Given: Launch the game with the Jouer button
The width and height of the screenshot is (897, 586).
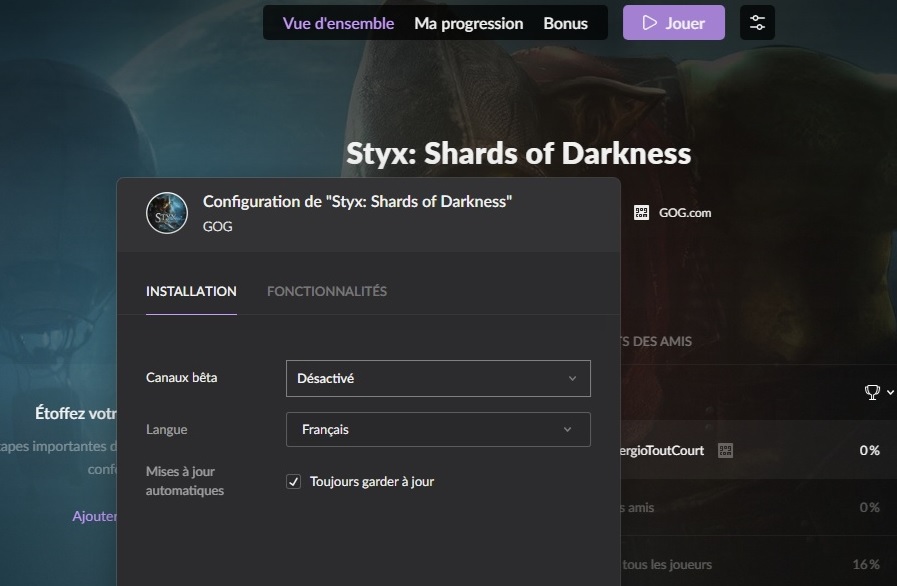Looking at the screenshot, I should pos(673,22).
